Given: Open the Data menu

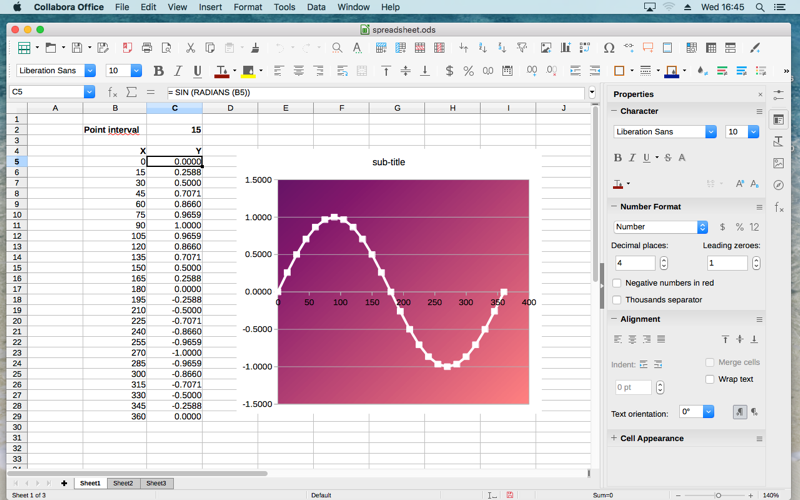Looking at the screenshot, I should (x=316, y=7).
